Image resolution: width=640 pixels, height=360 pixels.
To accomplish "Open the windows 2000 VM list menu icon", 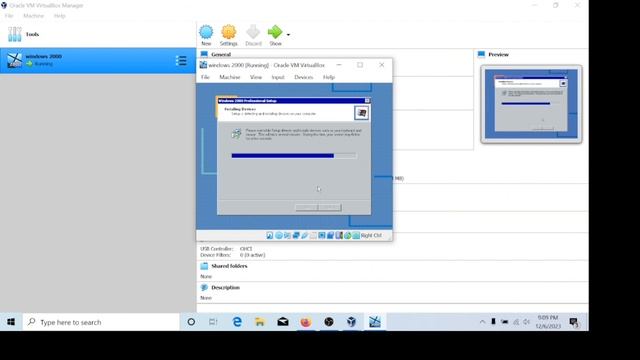I will 181,61.
